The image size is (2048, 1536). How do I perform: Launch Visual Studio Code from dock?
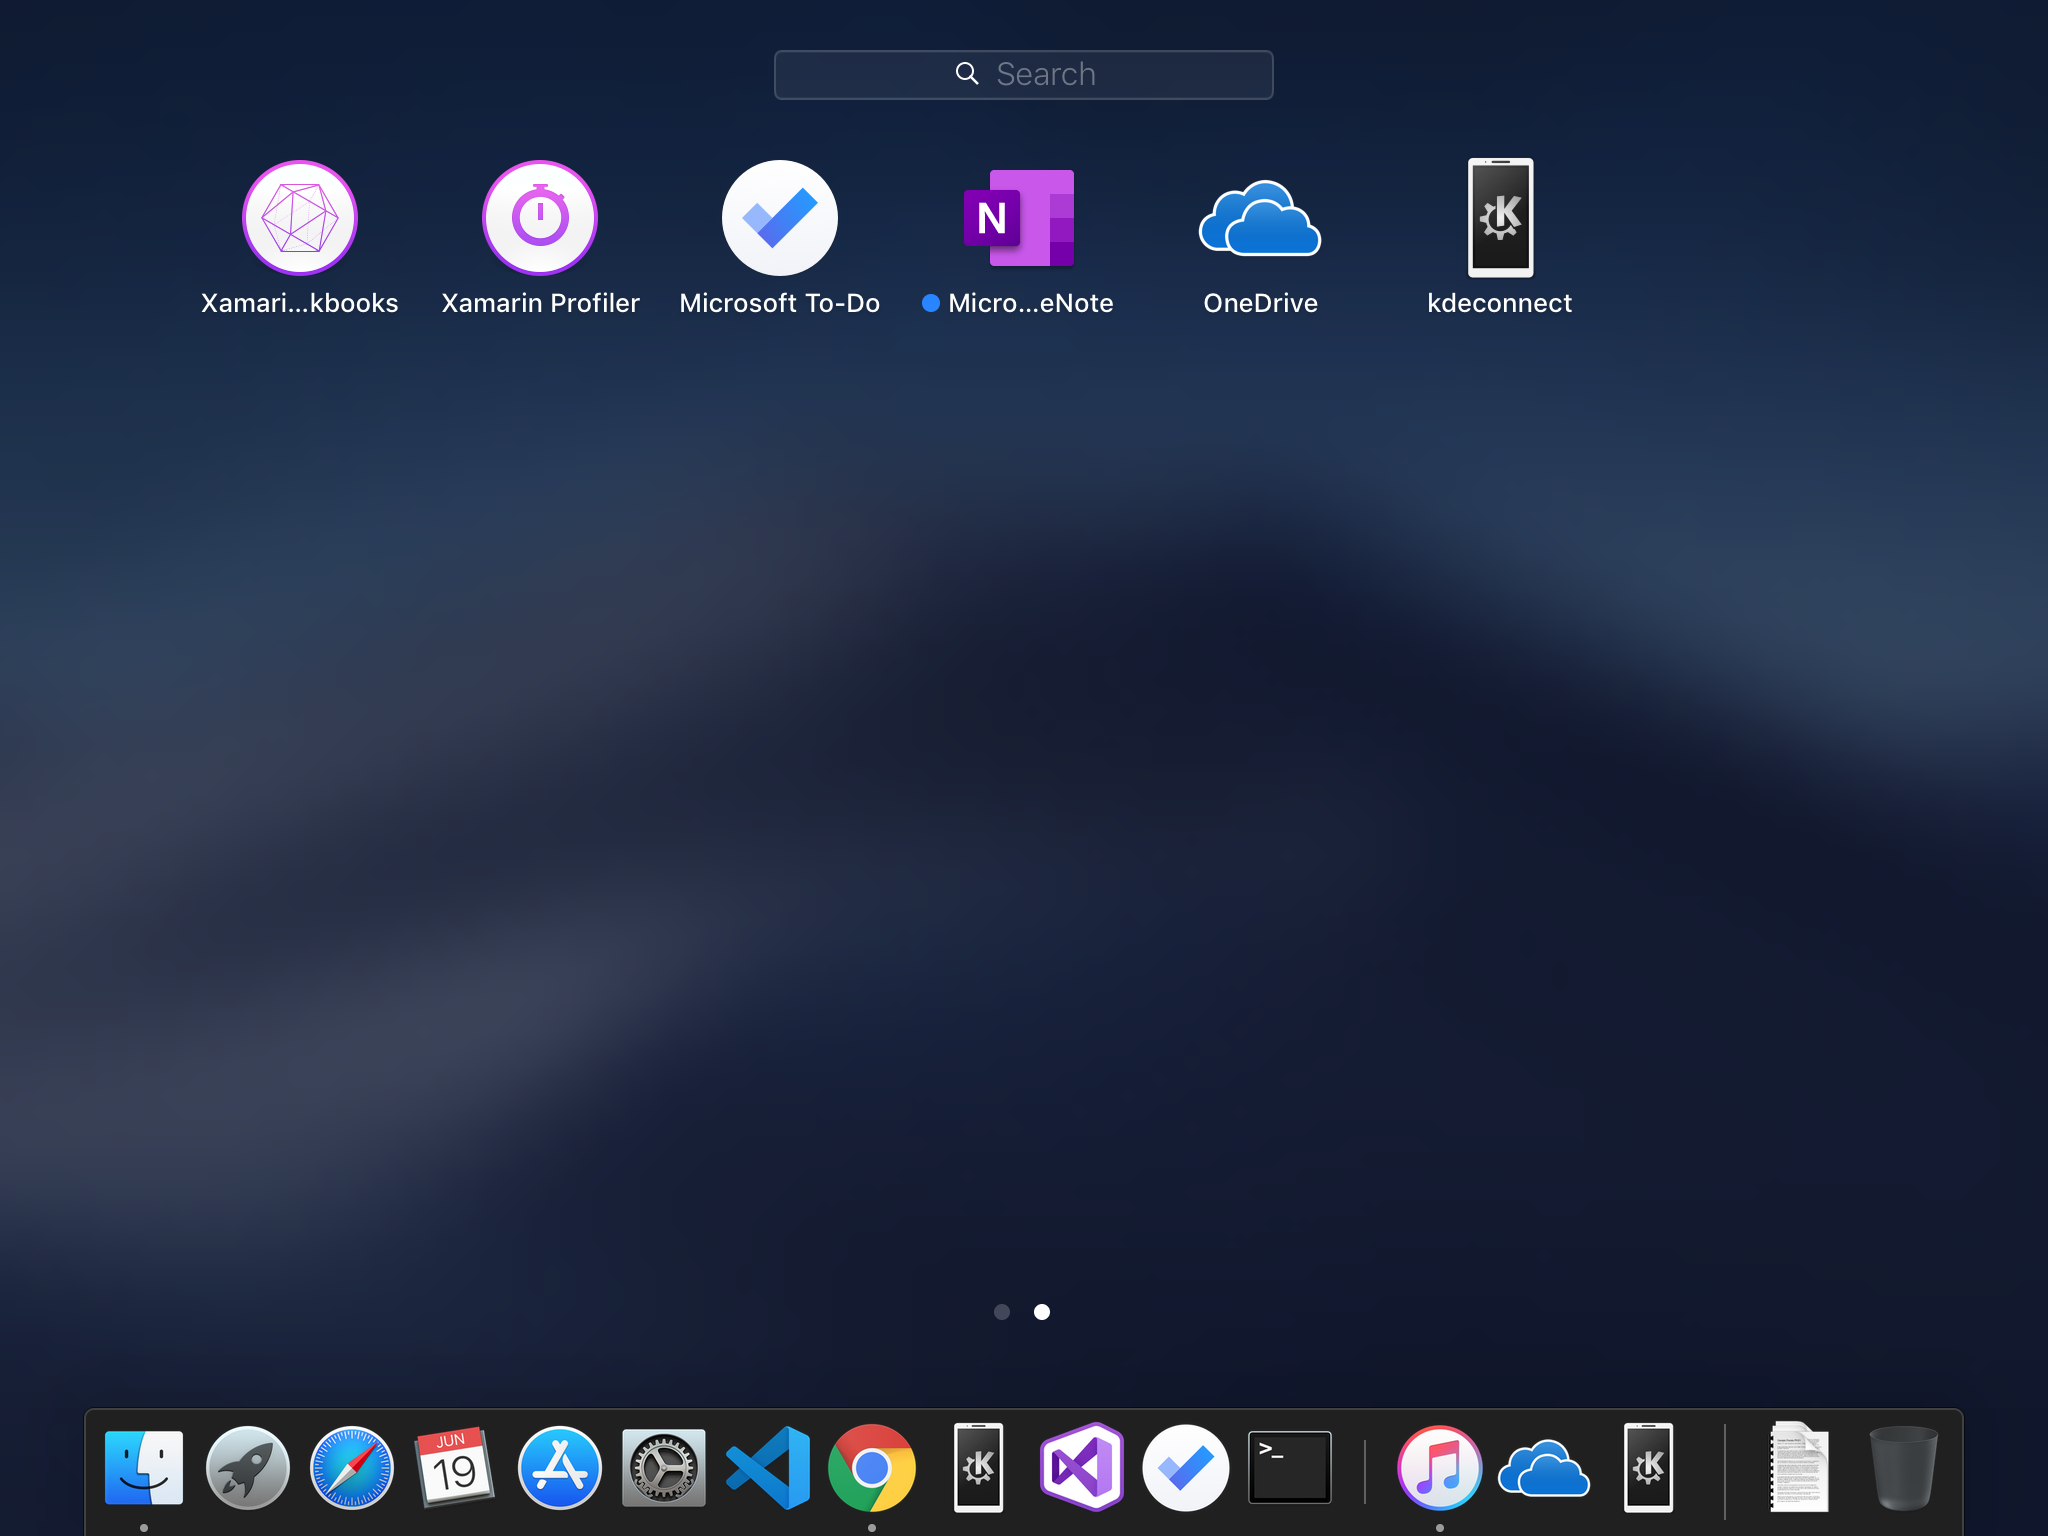pyautogui.click(x=768, y=1468)
